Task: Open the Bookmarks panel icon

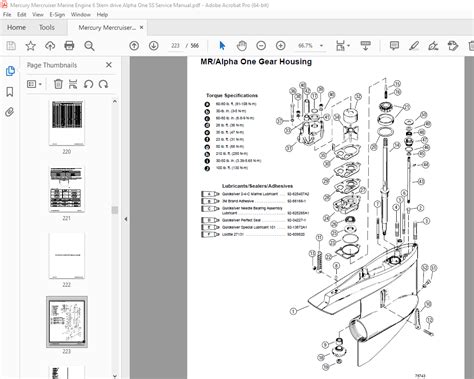Action: 10,92
